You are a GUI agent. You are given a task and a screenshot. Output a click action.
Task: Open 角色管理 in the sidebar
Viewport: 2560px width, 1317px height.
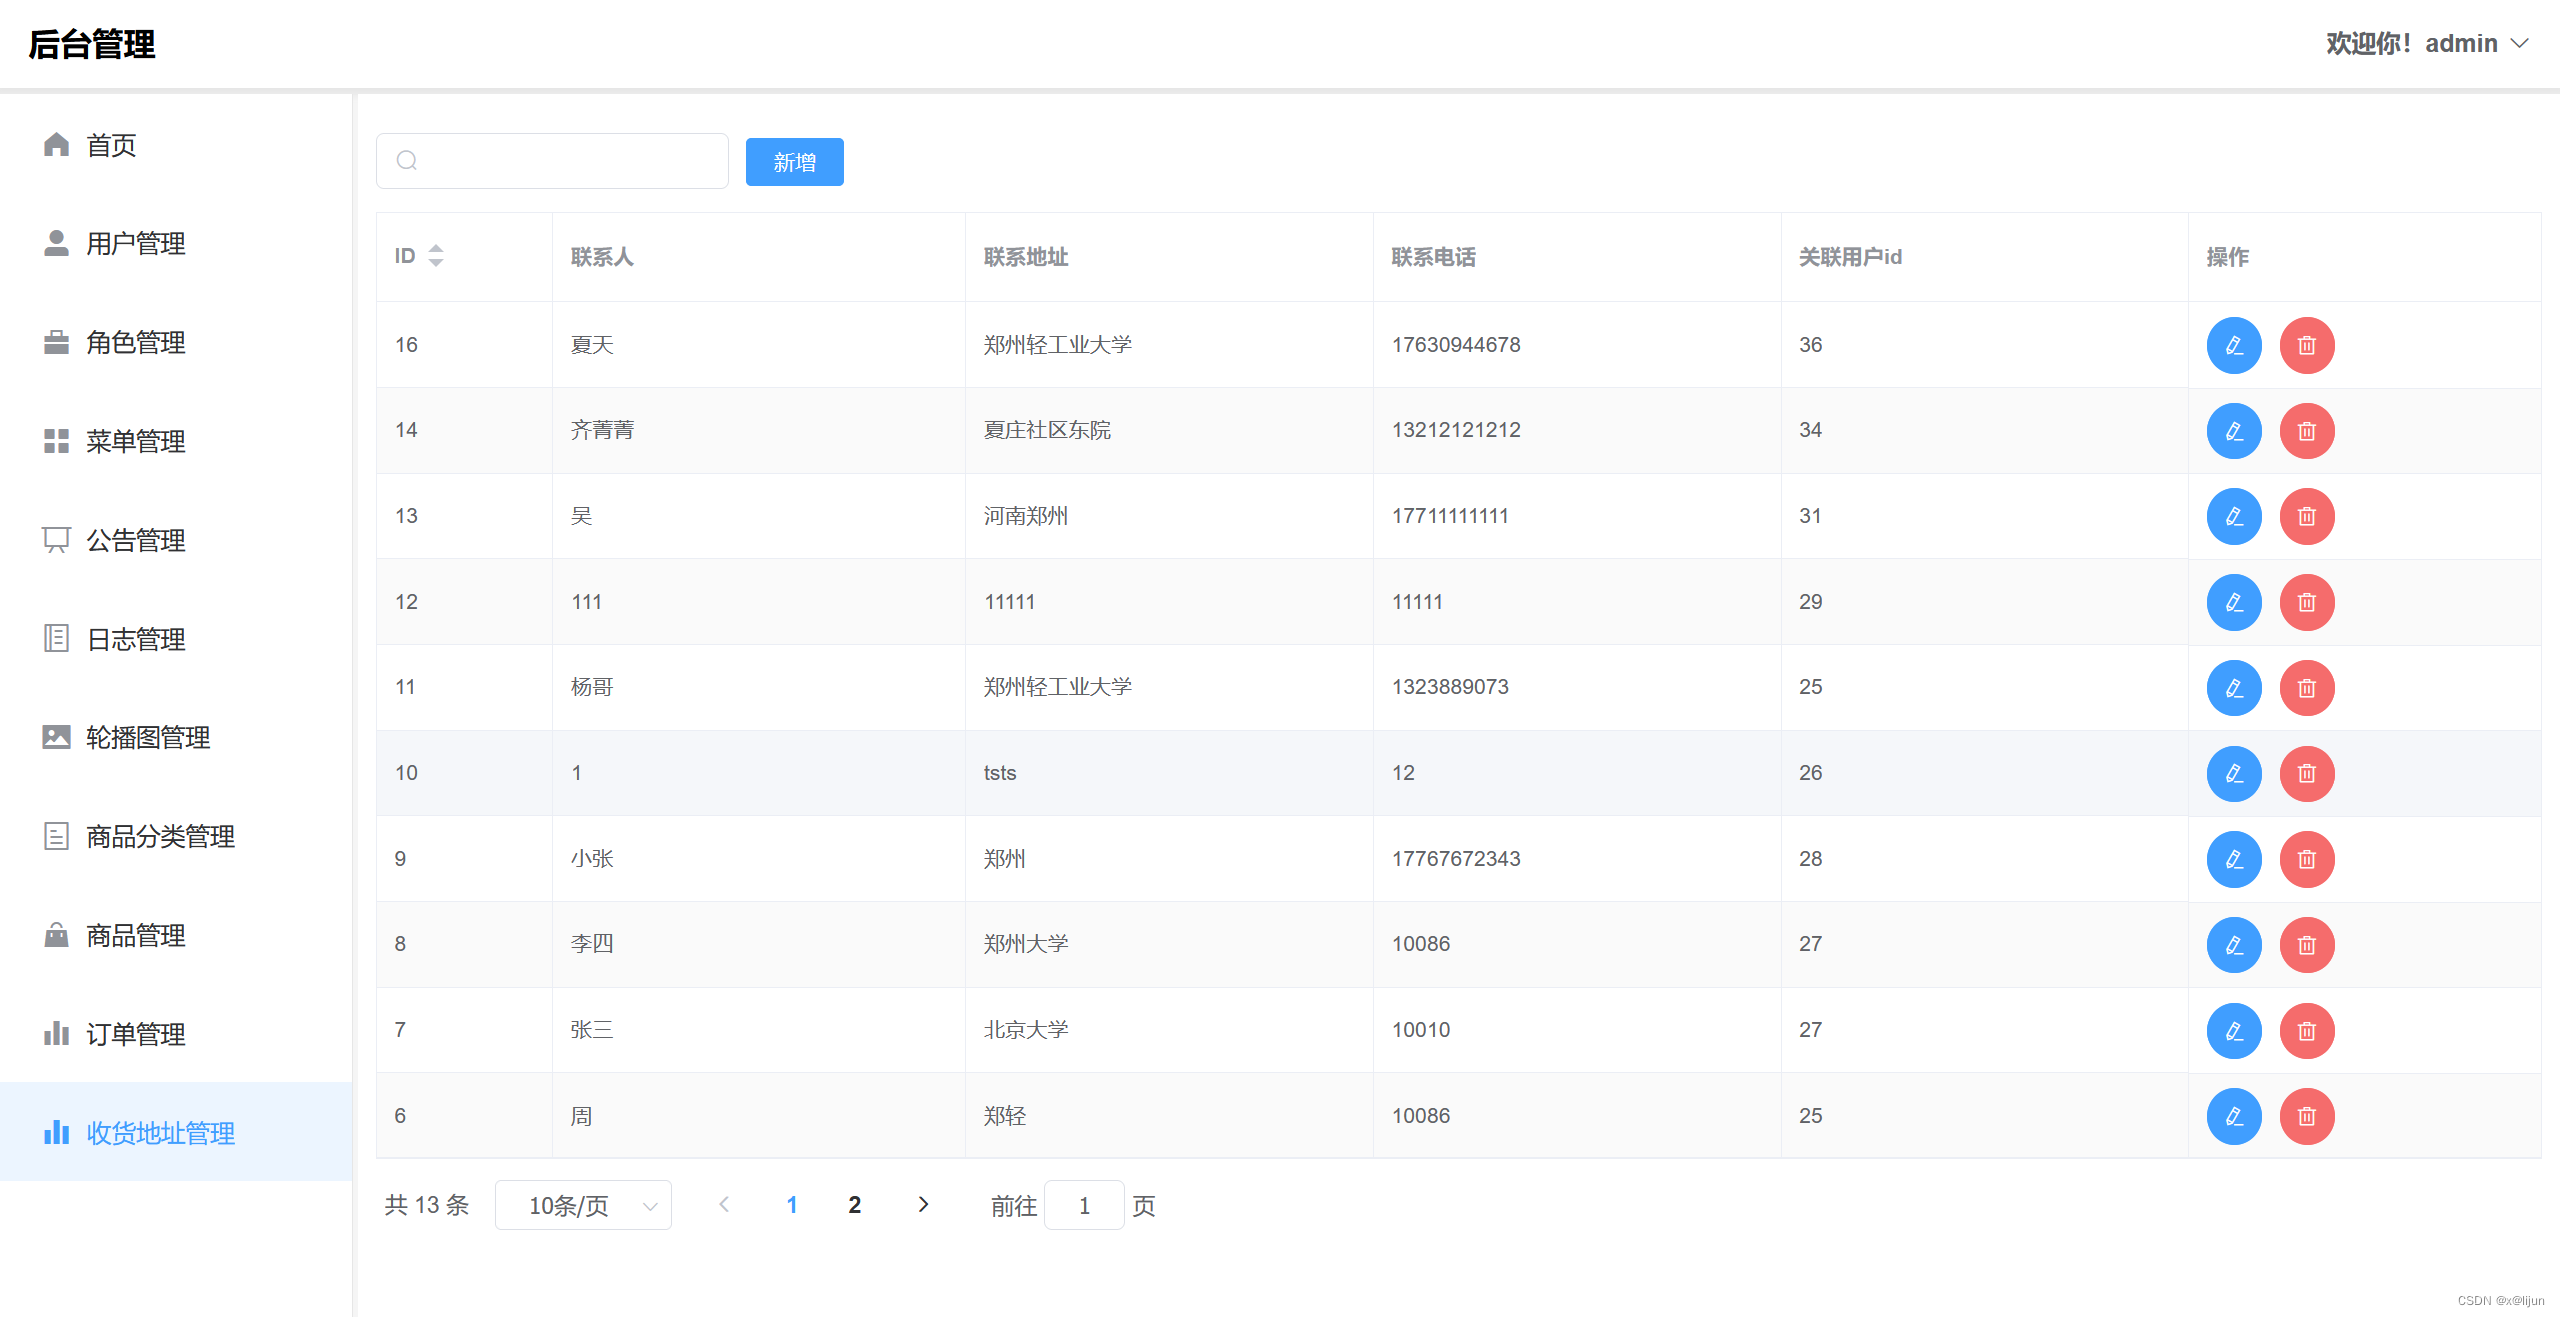tap(176, 342)
